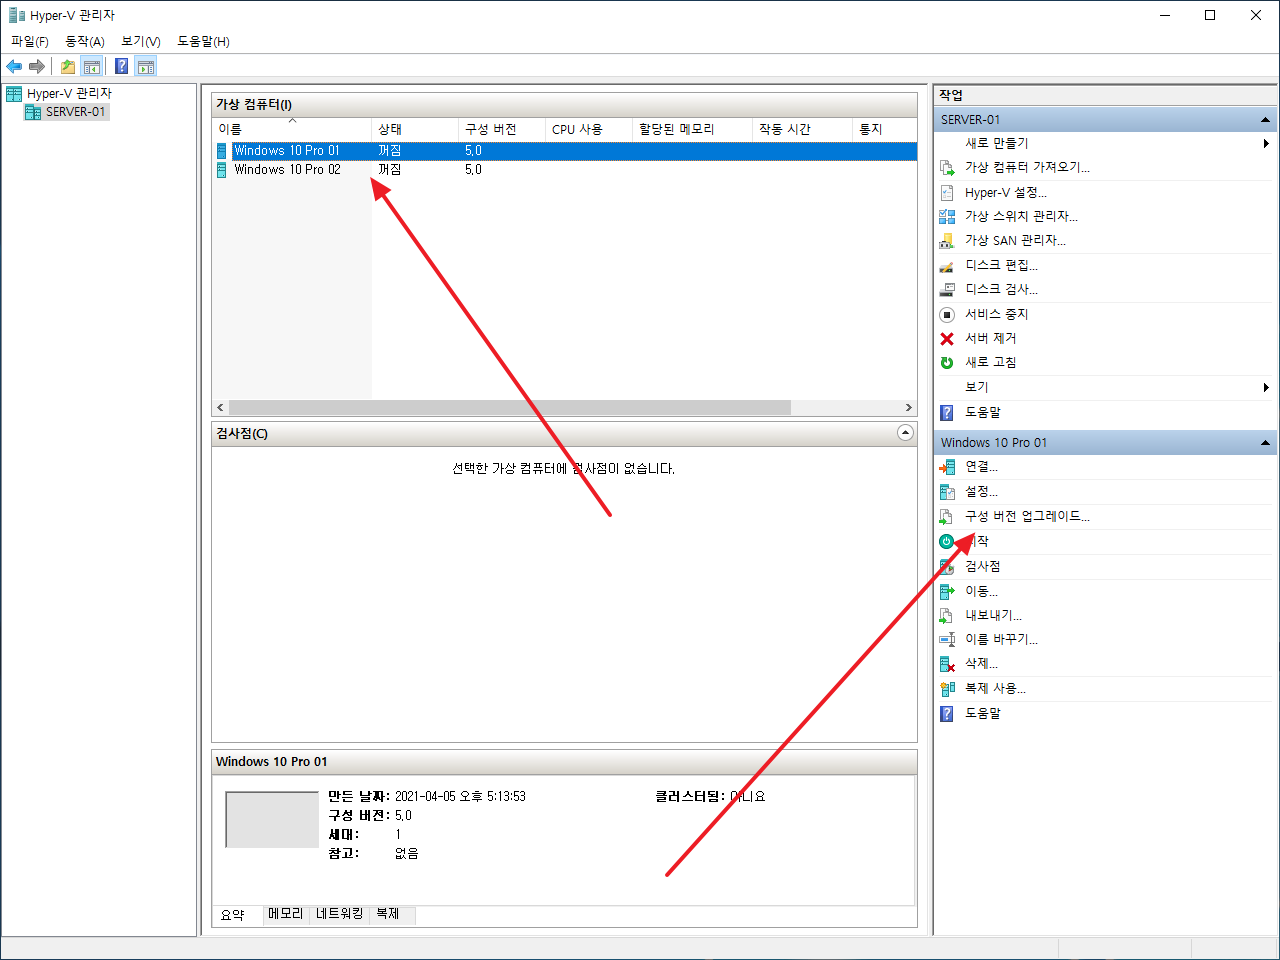1280x960 pixels.
Task: Click 도움말 under Windows 10 Pro 01 actions
Action: pyautogui.click(x=982, y=713)
